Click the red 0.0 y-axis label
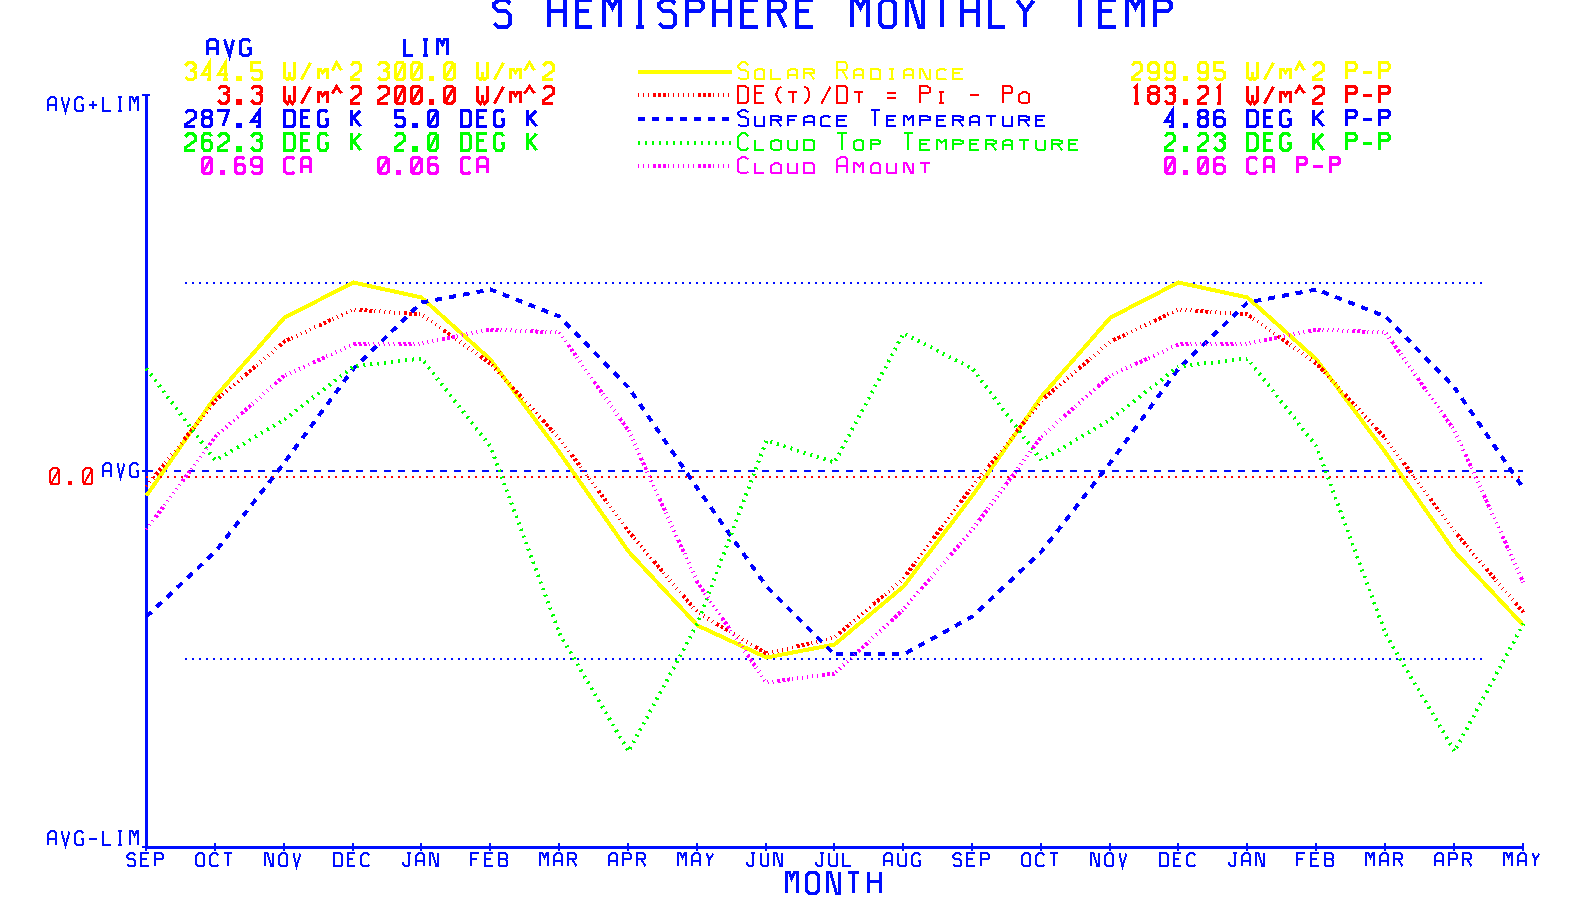Screen dimensions: 1591x898 (x=70, y=478)
